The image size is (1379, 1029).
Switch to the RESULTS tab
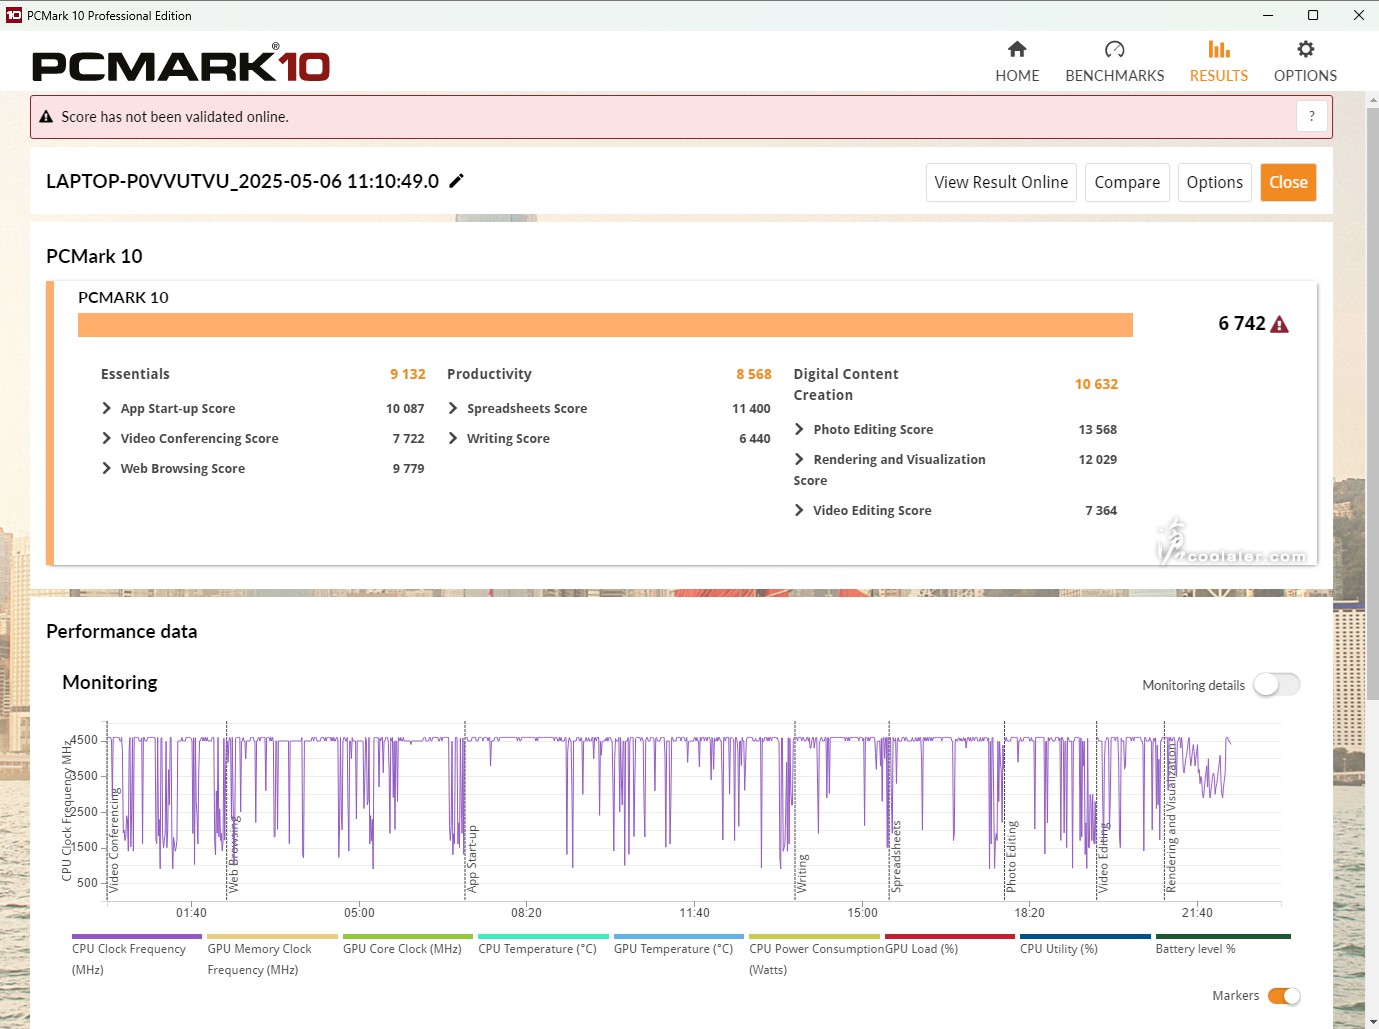pos(1218,62)
